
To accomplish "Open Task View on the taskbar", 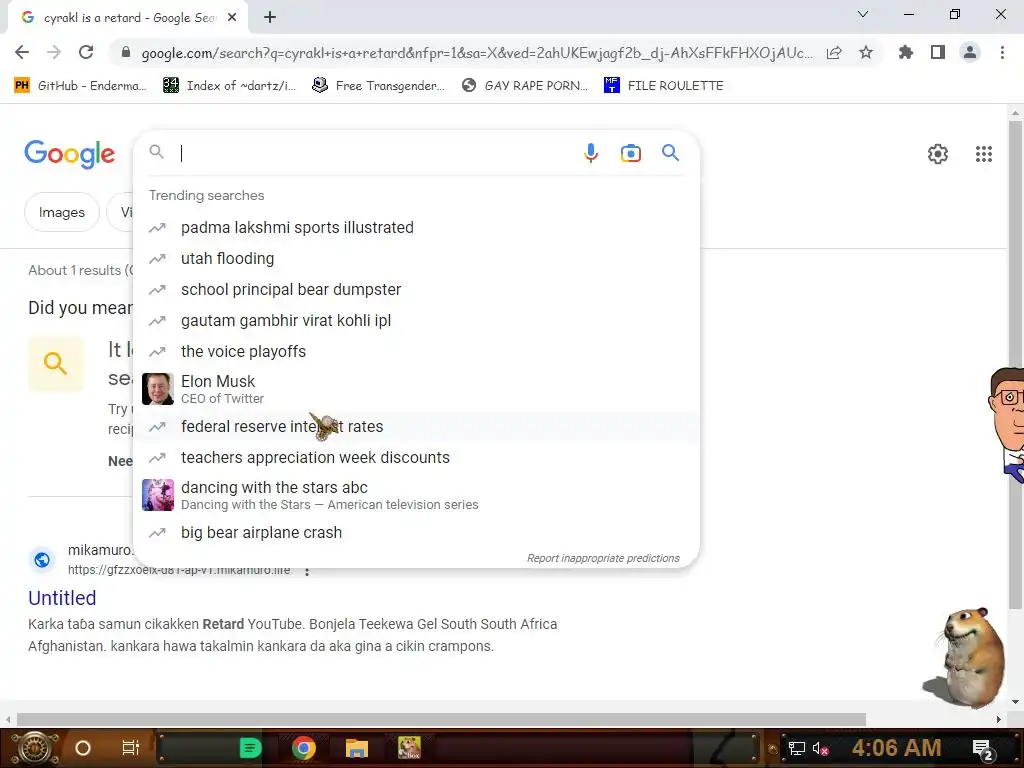I will point(131,748).
